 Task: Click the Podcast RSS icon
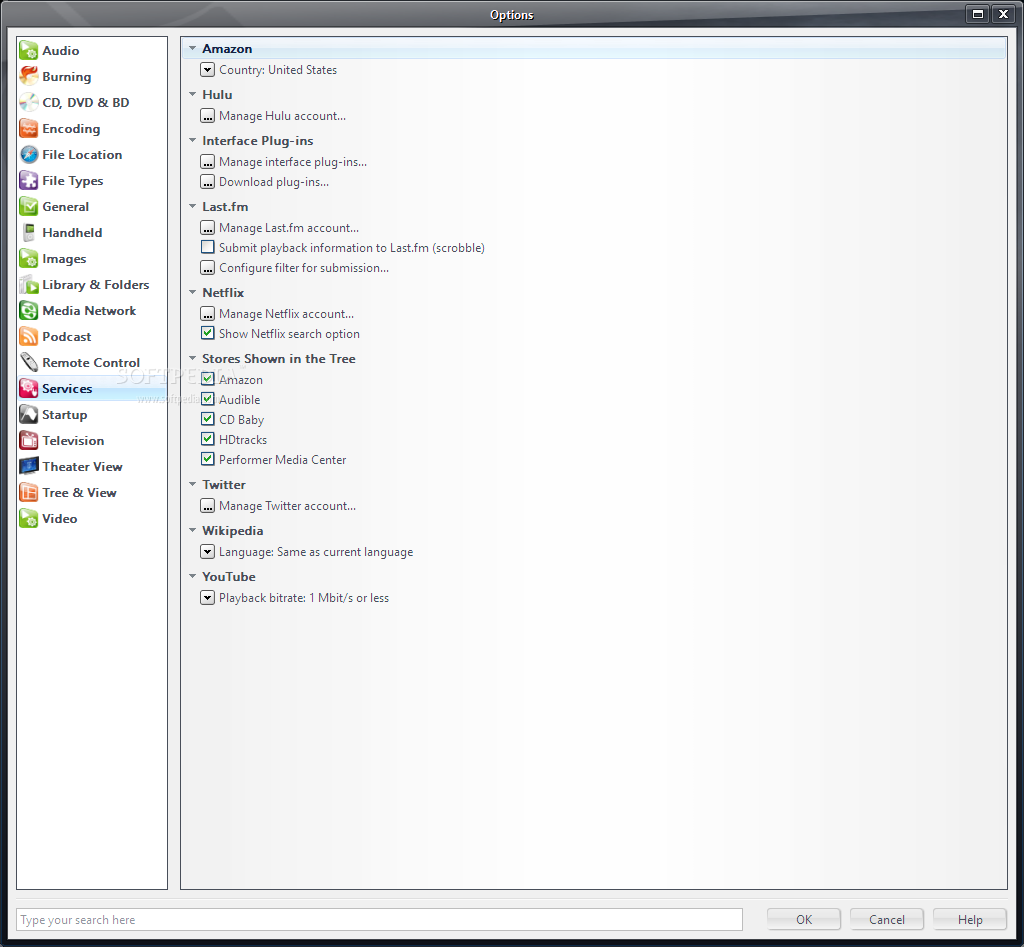point(29,336)
